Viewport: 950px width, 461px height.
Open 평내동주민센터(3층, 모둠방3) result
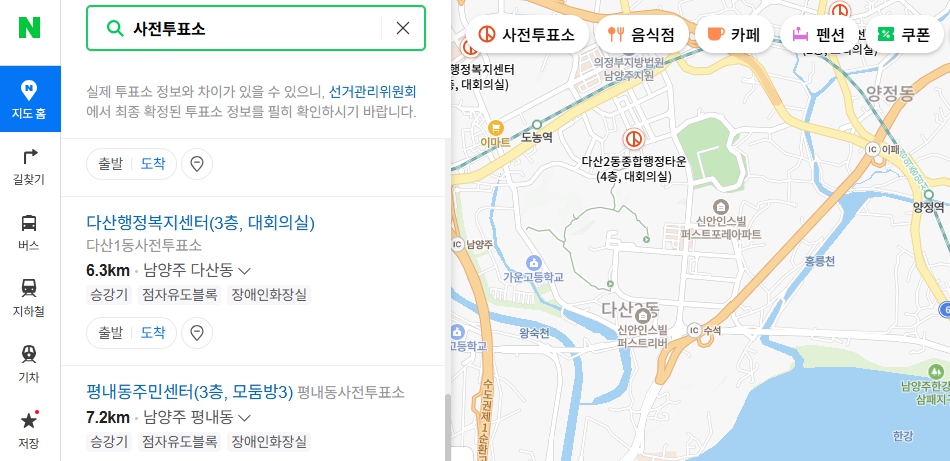tap(190, 392)
